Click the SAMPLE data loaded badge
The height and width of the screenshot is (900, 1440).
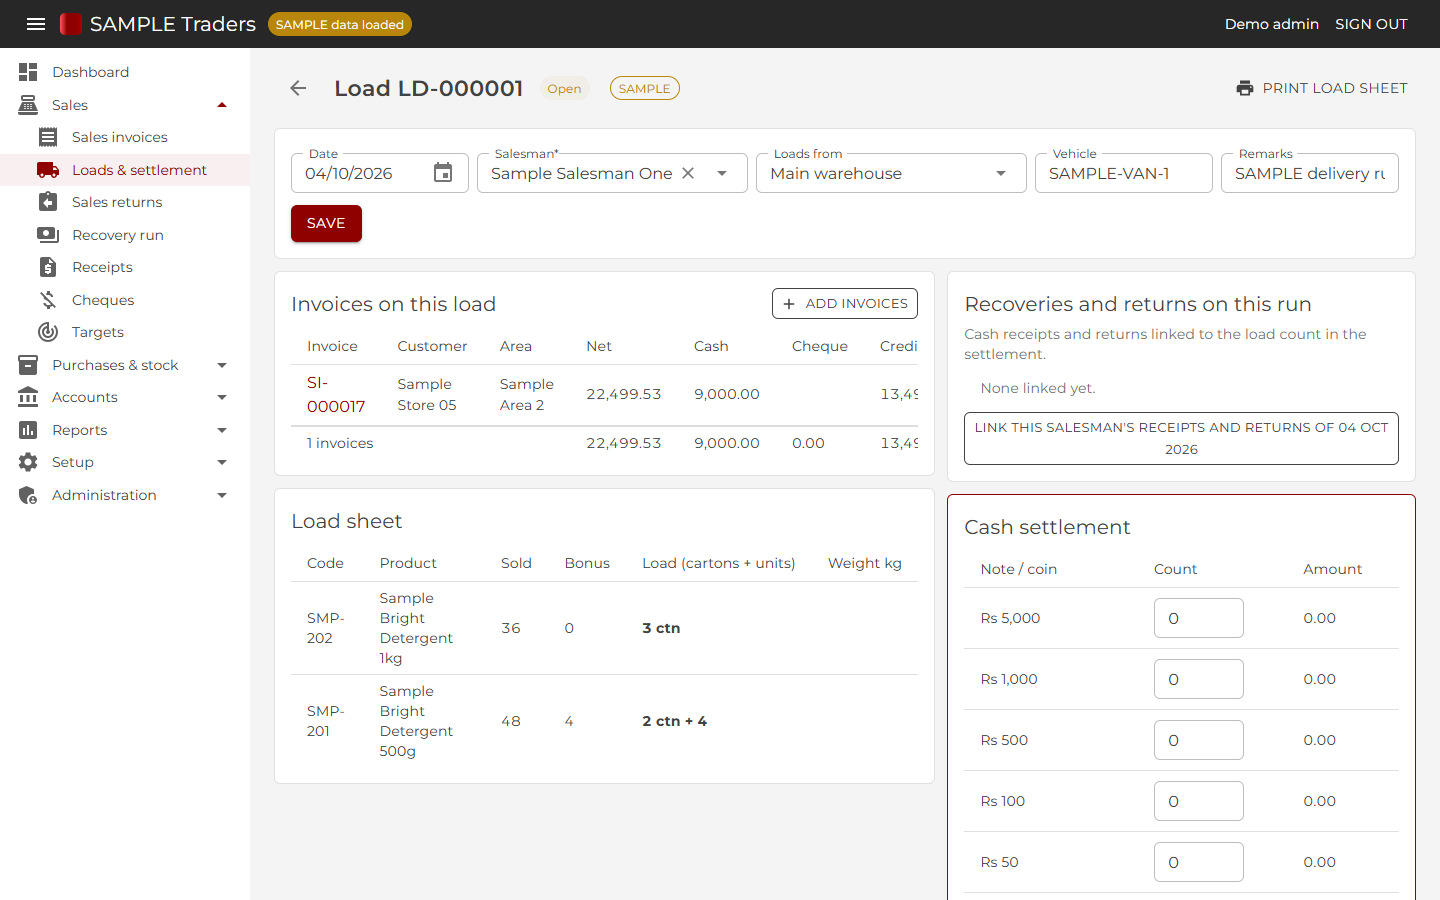click(340, 24)
